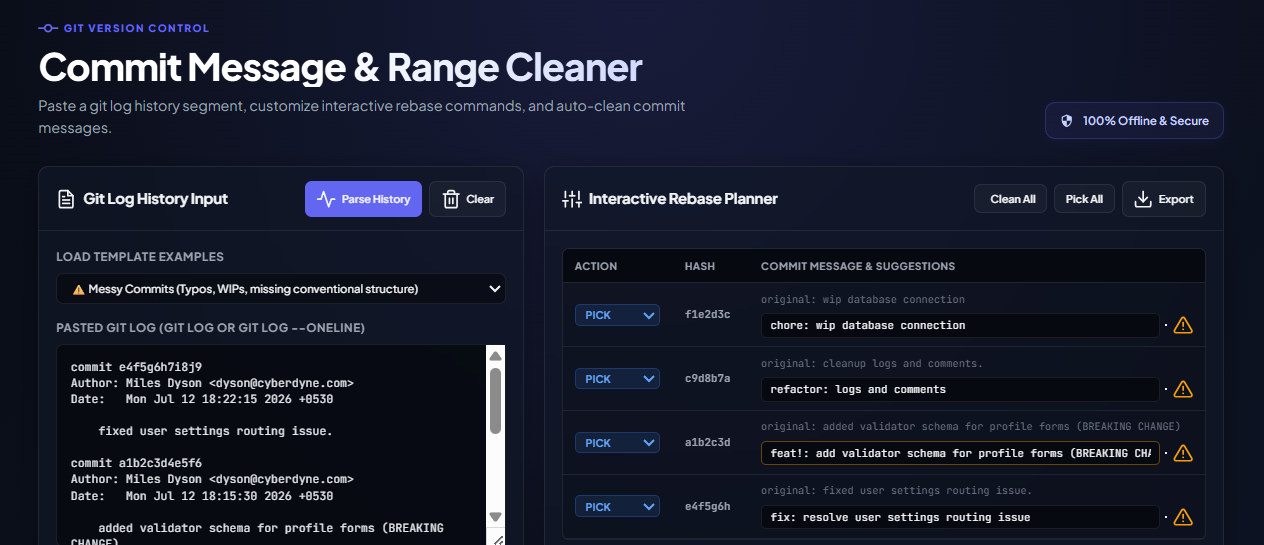
Task: Click the 100% Offline & Secure badge
Action: pyautogui.click(x=1134, y=121)
